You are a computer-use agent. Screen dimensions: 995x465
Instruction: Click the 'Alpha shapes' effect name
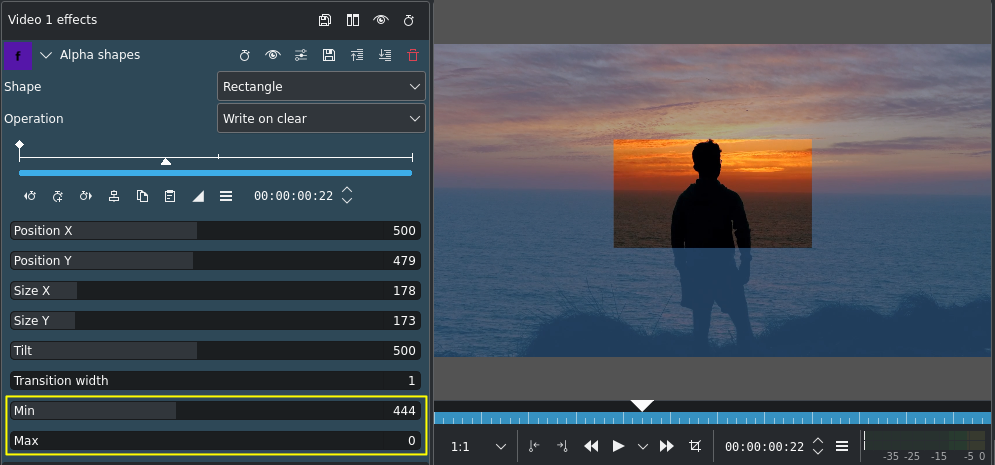point(100,55)
